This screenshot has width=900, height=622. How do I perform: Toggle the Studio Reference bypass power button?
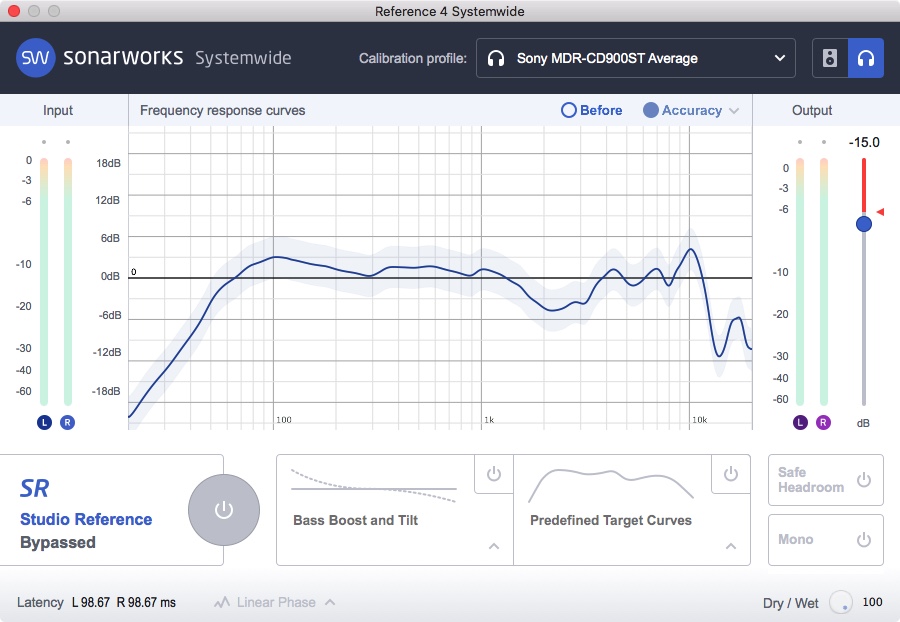coord(224,510)
